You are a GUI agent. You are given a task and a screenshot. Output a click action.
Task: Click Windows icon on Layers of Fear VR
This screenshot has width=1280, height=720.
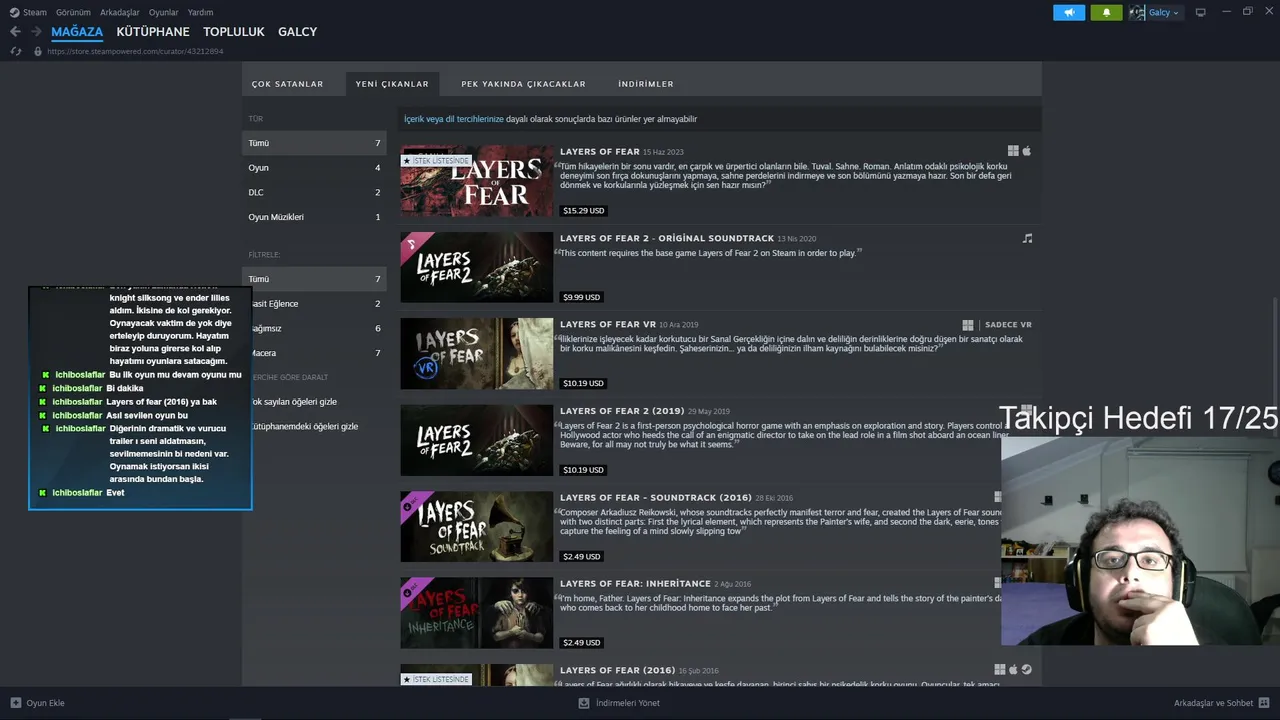click(968, 325)
